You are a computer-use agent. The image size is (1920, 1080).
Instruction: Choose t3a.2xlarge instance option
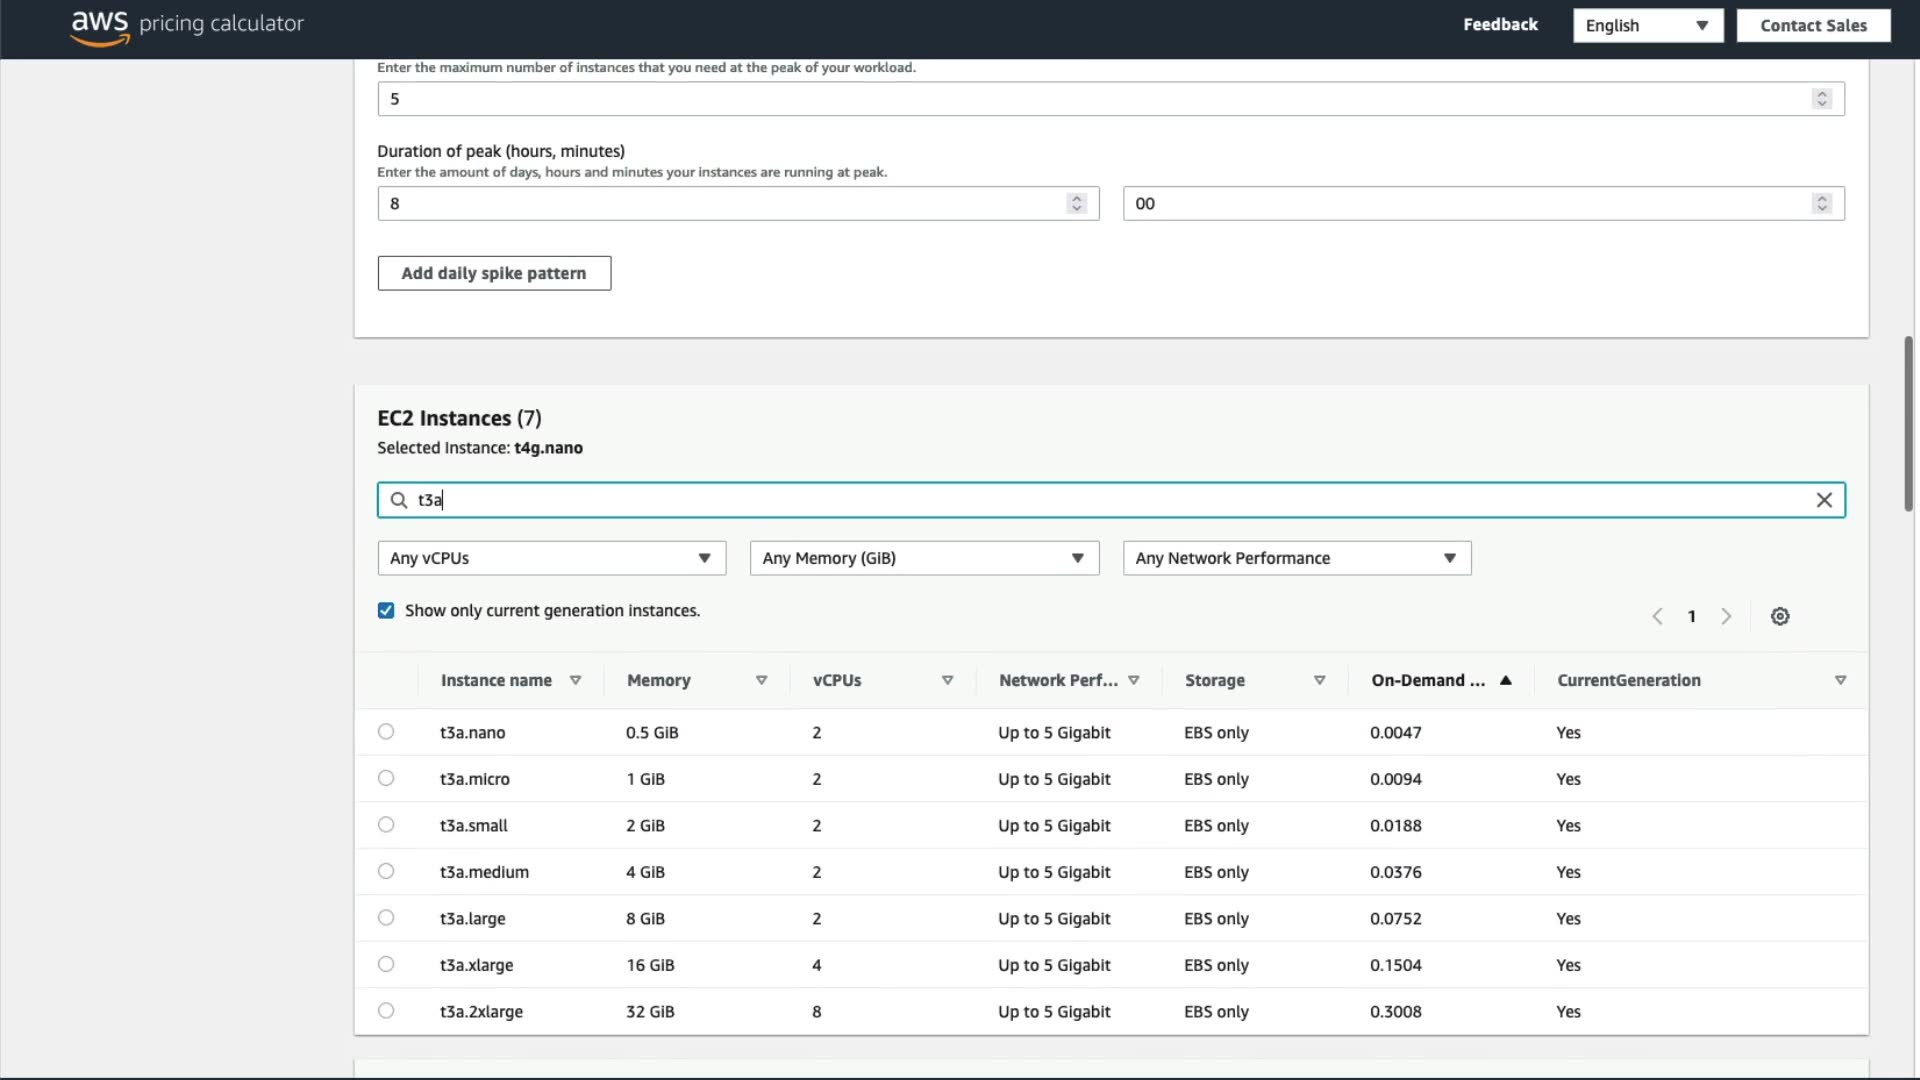click(x=386, y=1011)
